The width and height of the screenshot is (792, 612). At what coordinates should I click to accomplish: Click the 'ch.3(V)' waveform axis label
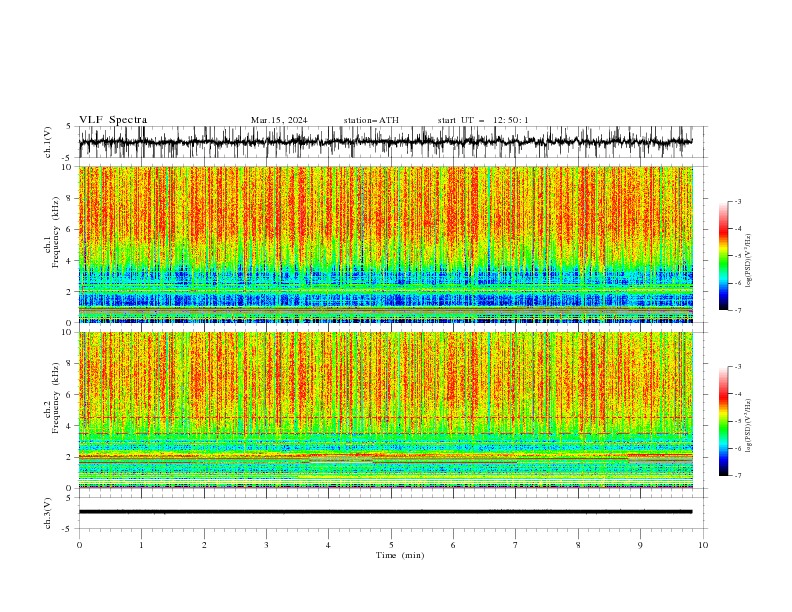[x=47, y=513]
